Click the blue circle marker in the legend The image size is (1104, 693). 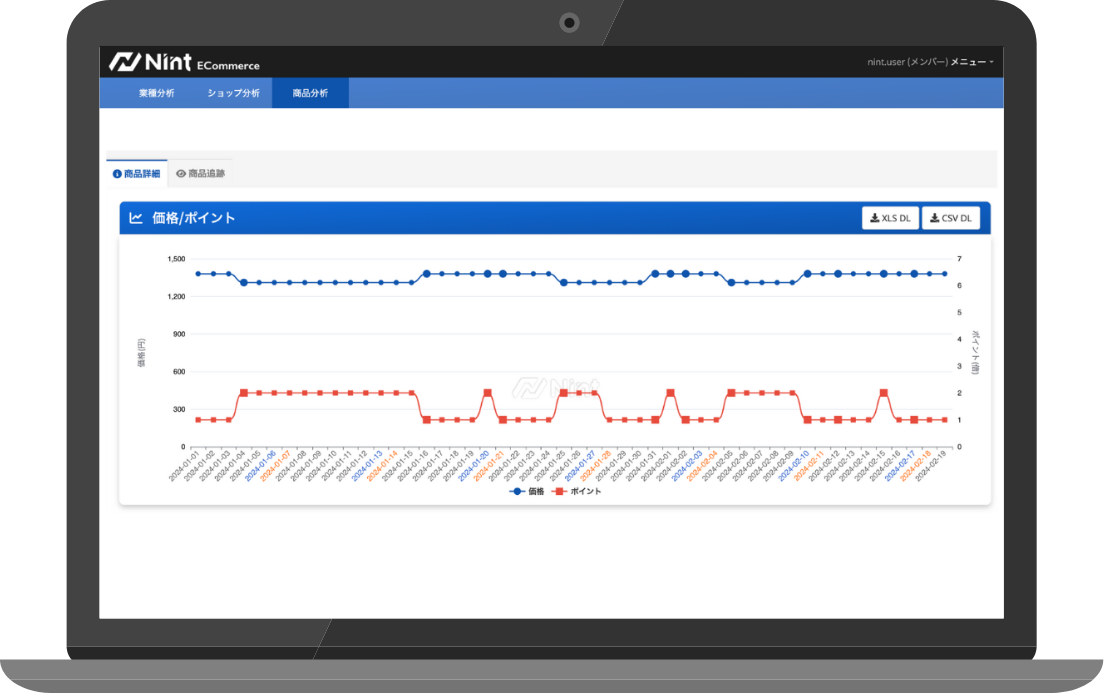(517, 492)
